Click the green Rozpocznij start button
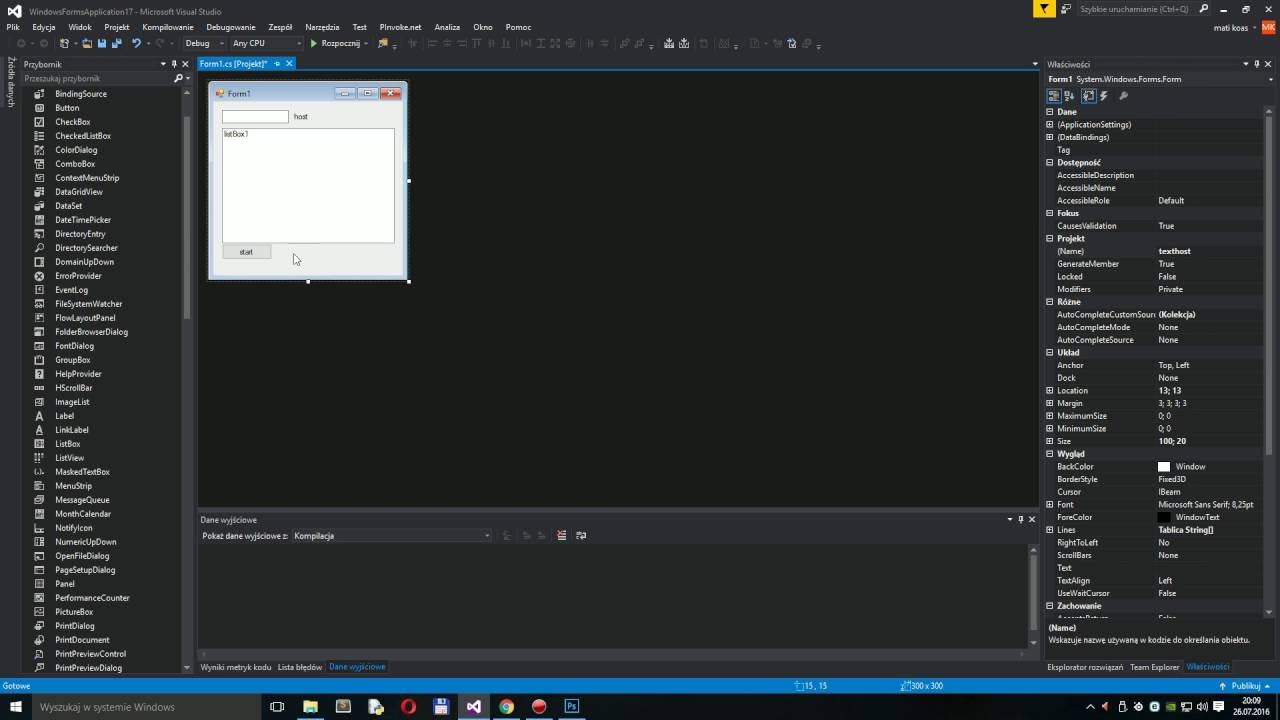Screen dimensions: 1280x720 click(x=335, y=43)
